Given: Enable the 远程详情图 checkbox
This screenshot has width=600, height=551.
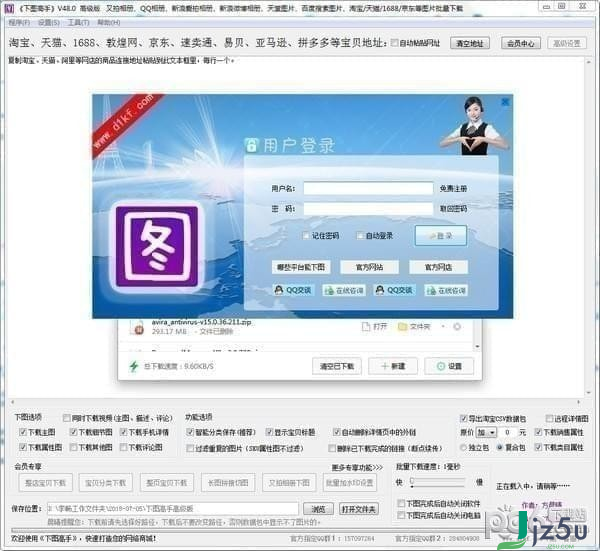Looking at the screenshot, I should pos(549,418).
